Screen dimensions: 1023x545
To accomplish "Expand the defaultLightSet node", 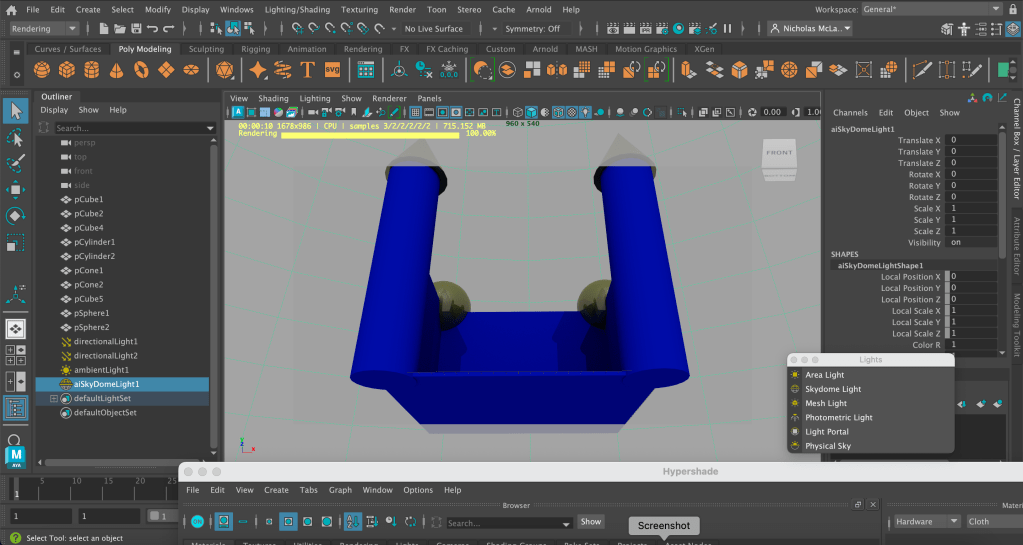I will click(54, 398).
